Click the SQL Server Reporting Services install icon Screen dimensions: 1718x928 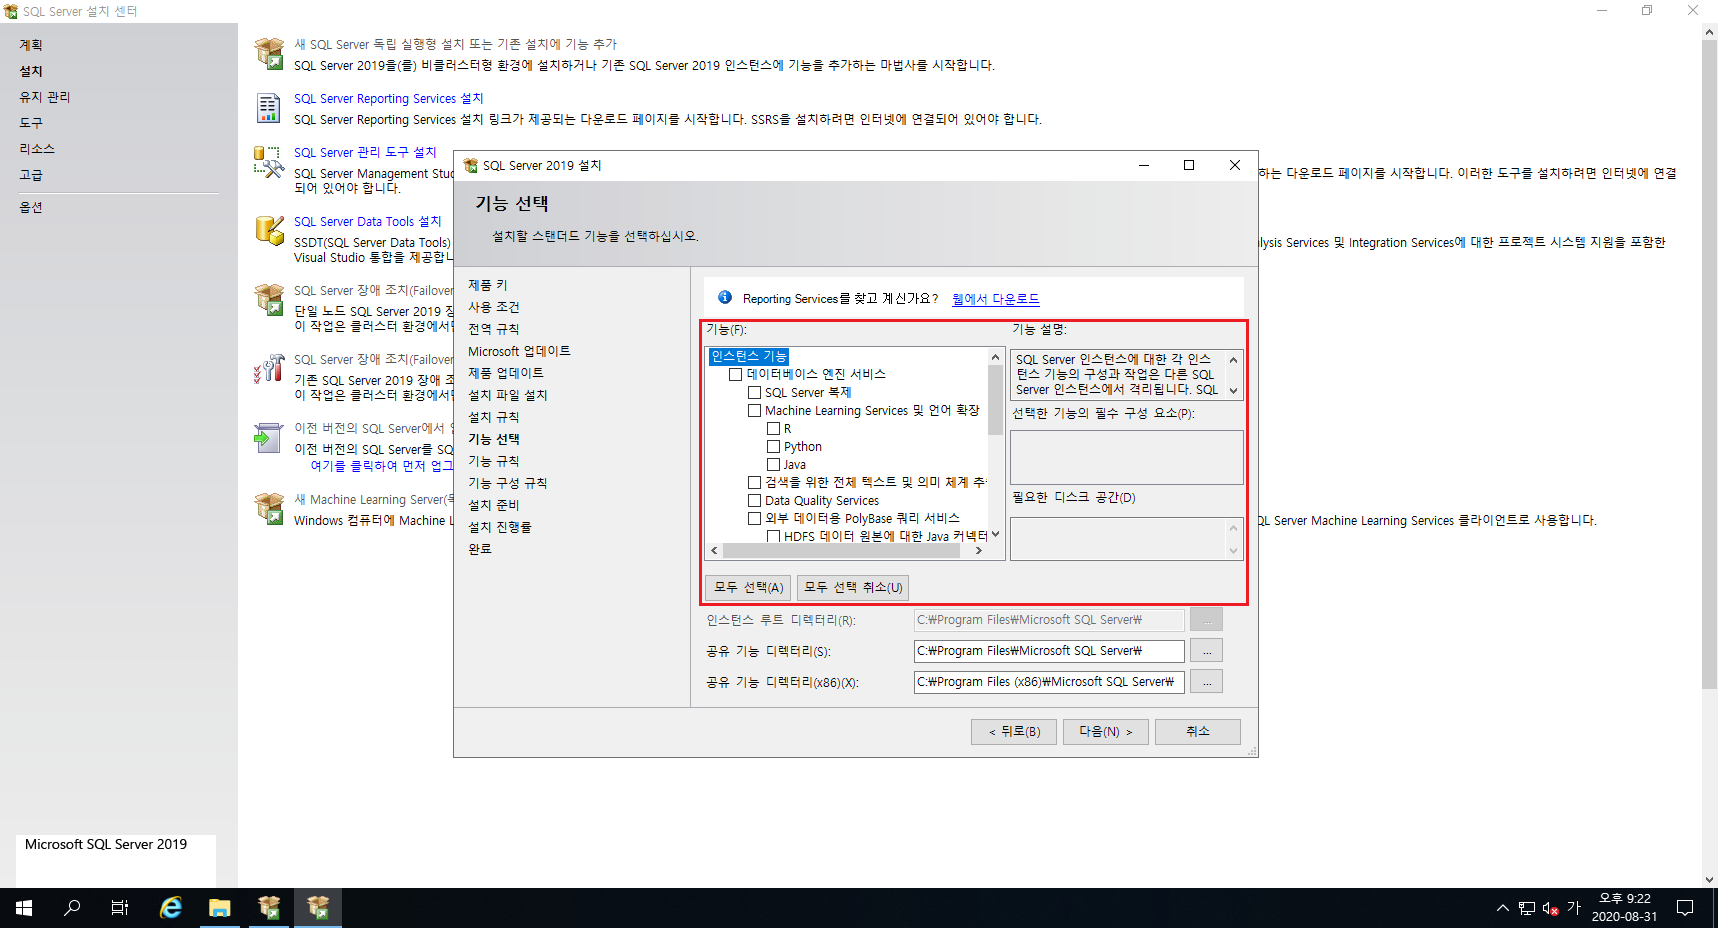269,108
